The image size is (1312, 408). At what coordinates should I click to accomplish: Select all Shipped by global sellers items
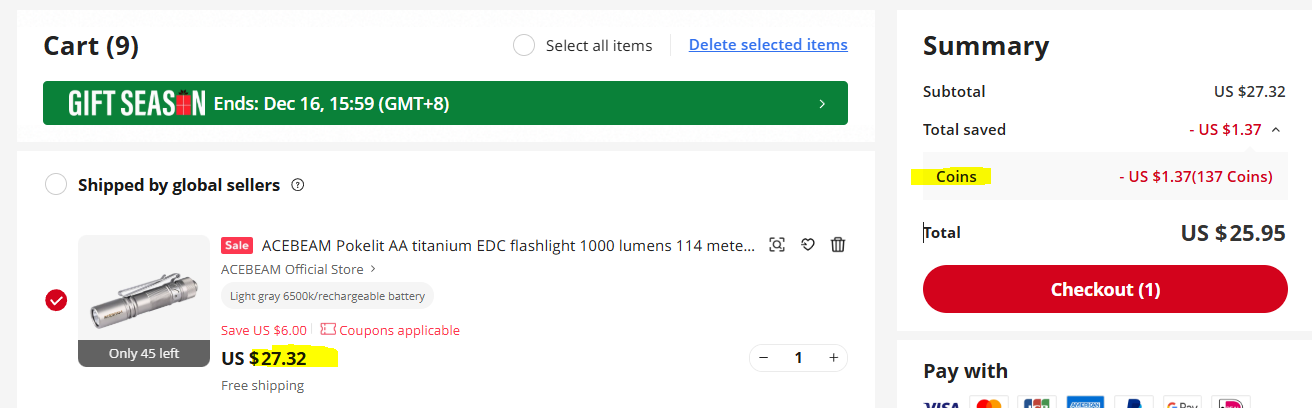(x=56, y=185)
